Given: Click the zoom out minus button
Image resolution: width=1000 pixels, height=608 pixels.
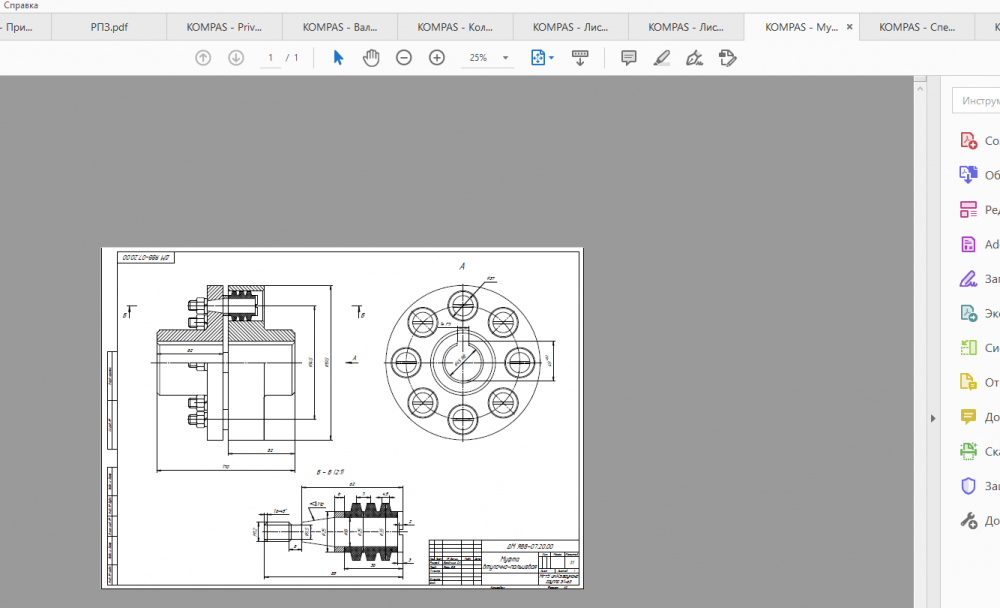Looking at the screenshot, I should (404, 58).
